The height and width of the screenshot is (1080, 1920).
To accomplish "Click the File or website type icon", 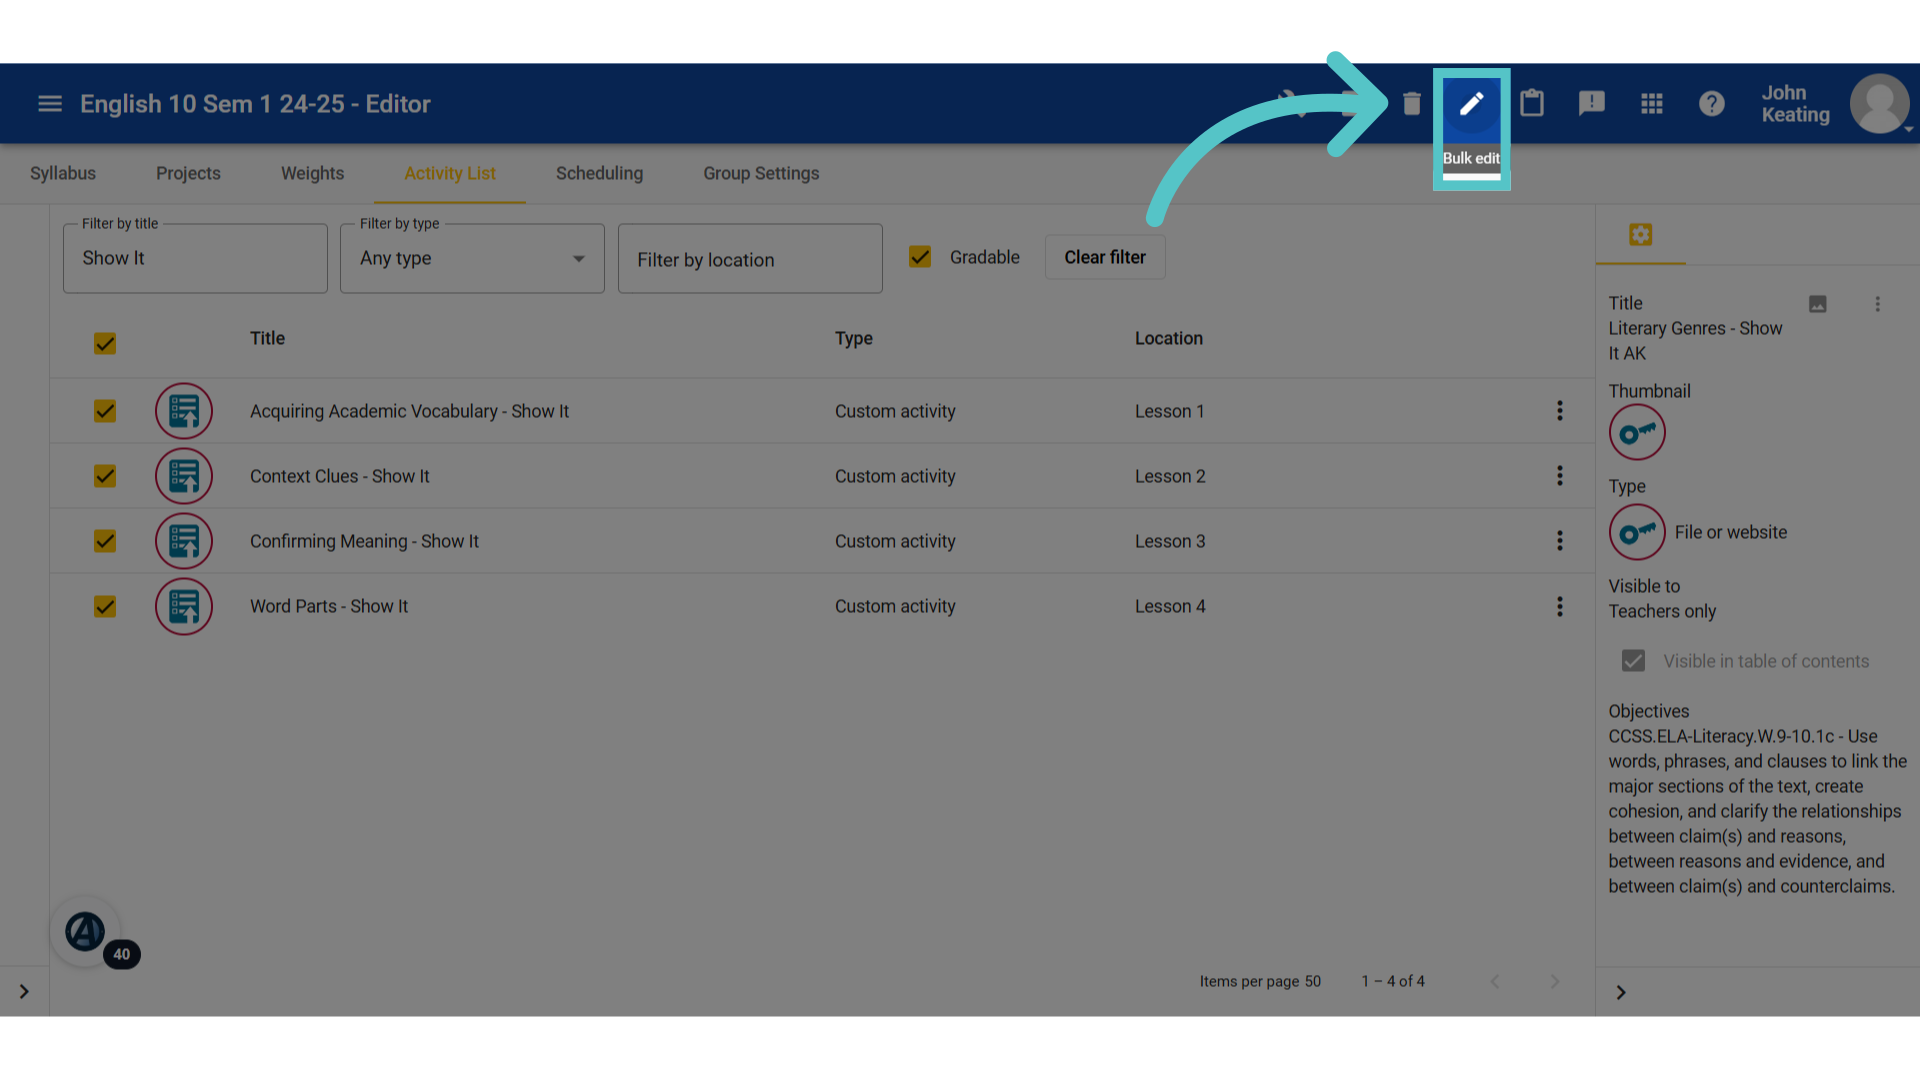I will (1637, 533).
